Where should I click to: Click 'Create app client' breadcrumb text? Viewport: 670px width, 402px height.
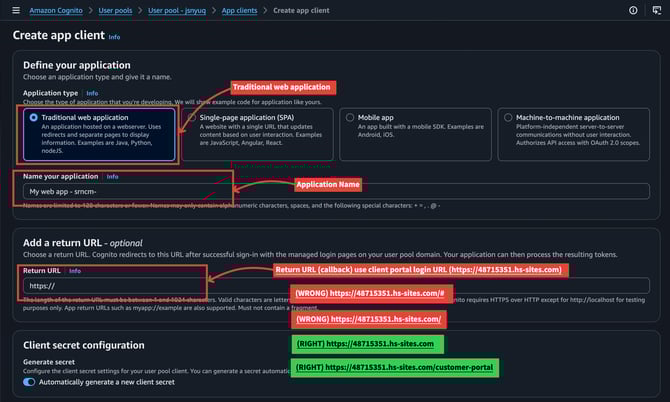pyautogui.click(x=301, y=10)
